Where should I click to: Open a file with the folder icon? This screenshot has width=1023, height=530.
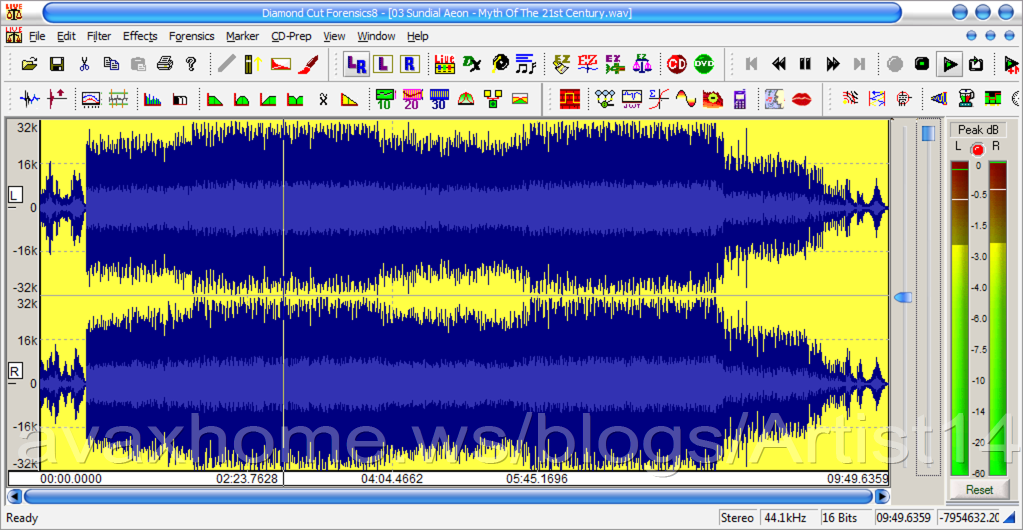pos(29,64)
